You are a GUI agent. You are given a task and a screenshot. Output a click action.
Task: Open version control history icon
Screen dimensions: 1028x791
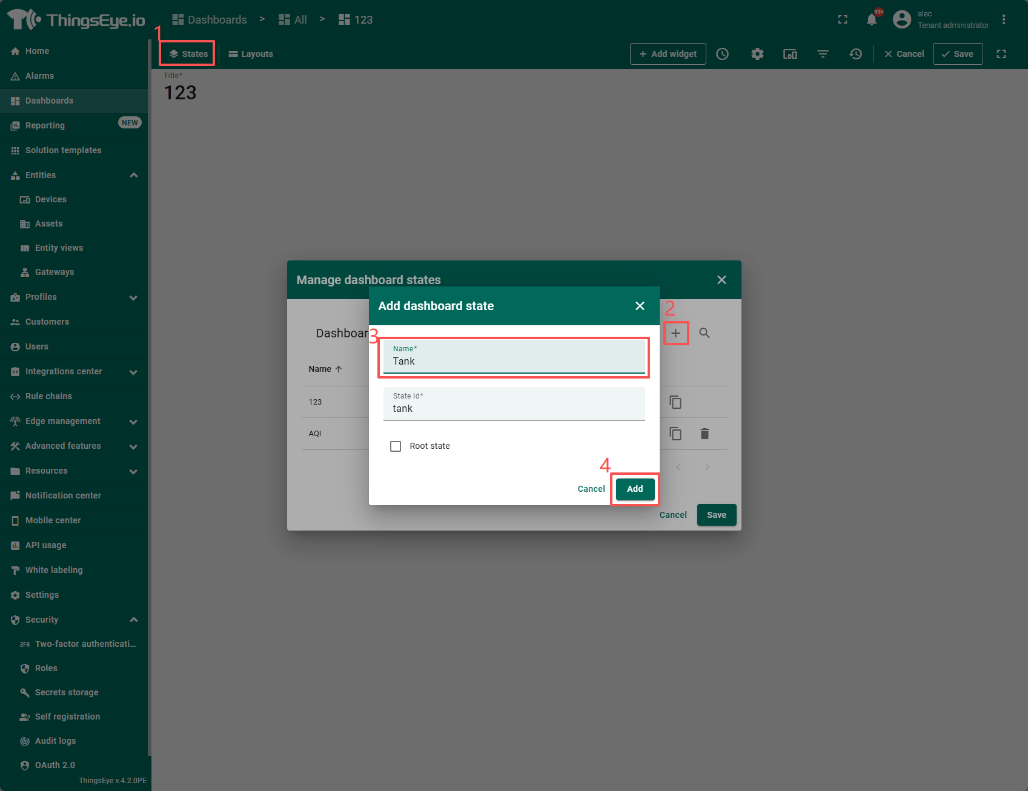click(855, 54)
